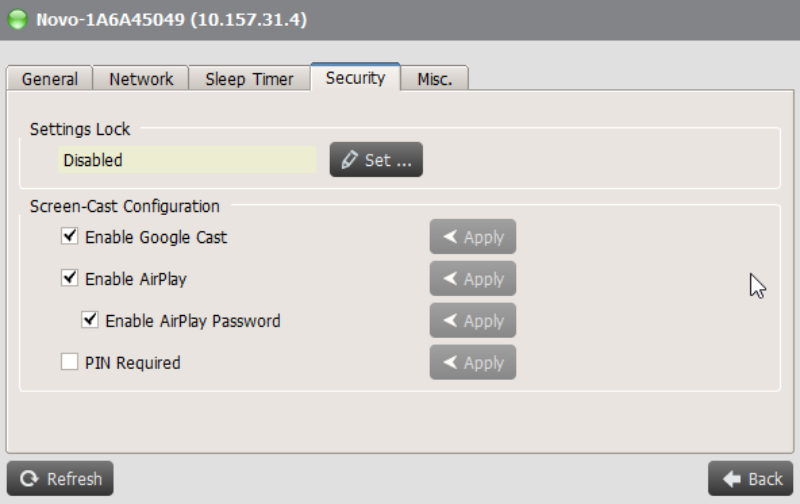Image resolution: width=800 pixels, height=504 pixels.
Task: Click the arrow icon on AirPlay Password Apply
Action: click(450, 320)
